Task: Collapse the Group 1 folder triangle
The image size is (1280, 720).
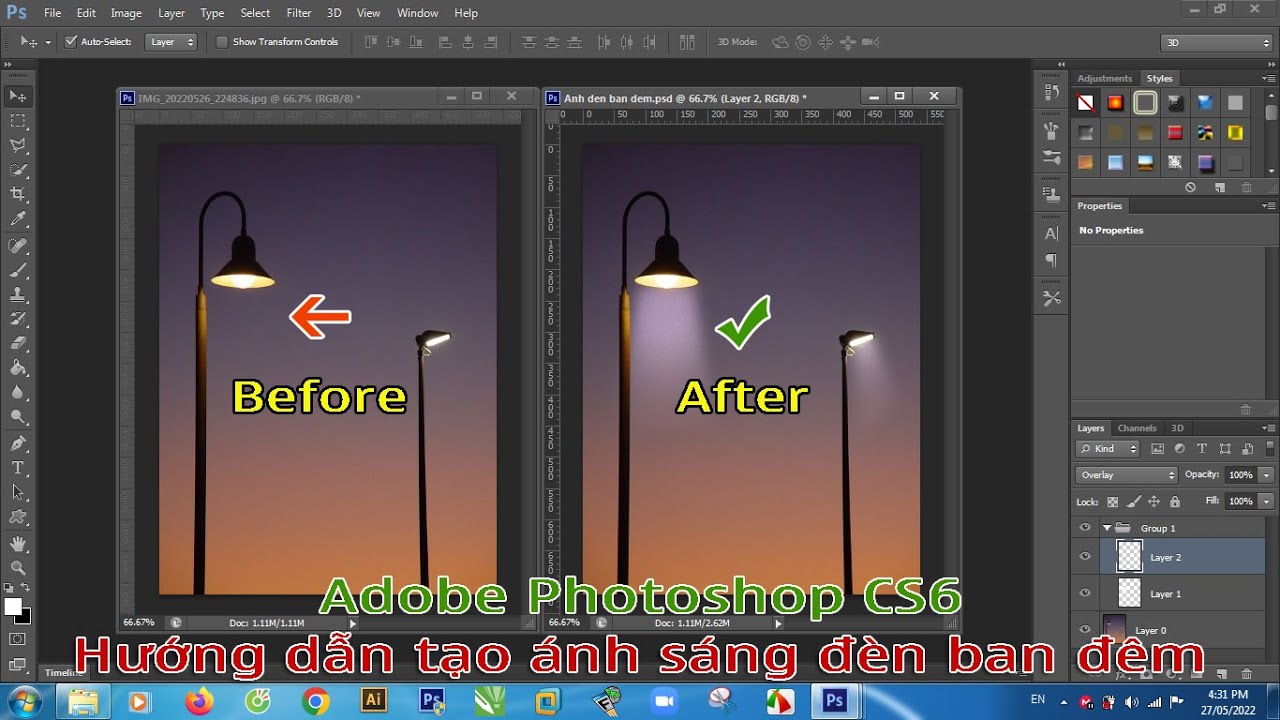Action: click(x=1107, y=528)
